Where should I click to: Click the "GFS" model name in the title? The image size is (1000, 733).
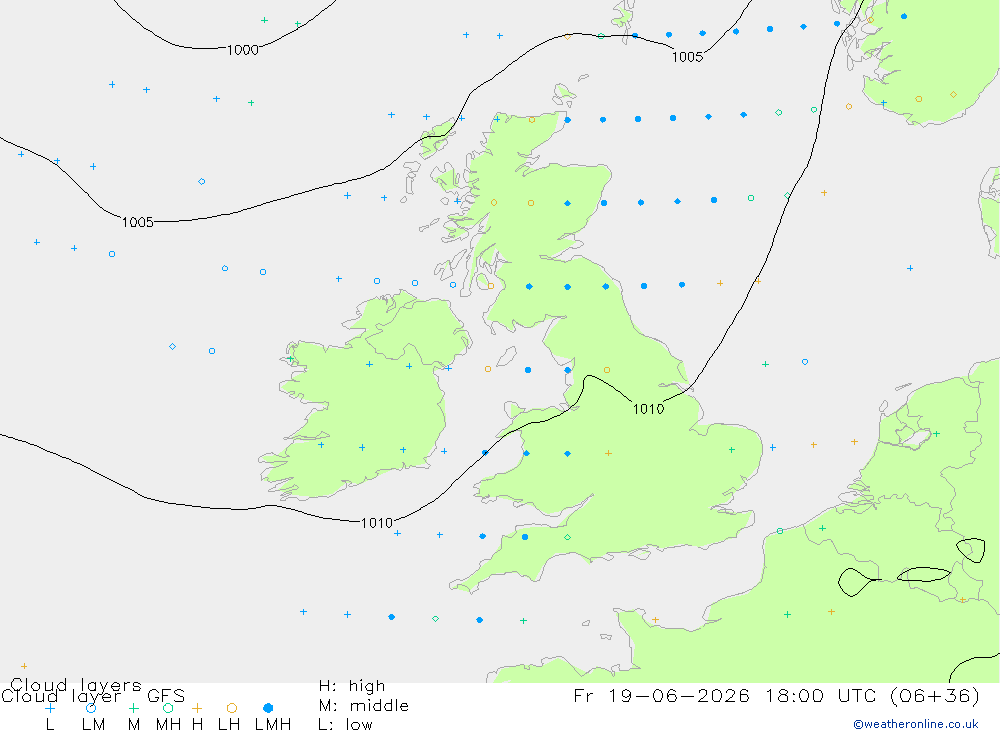[166, 696]
